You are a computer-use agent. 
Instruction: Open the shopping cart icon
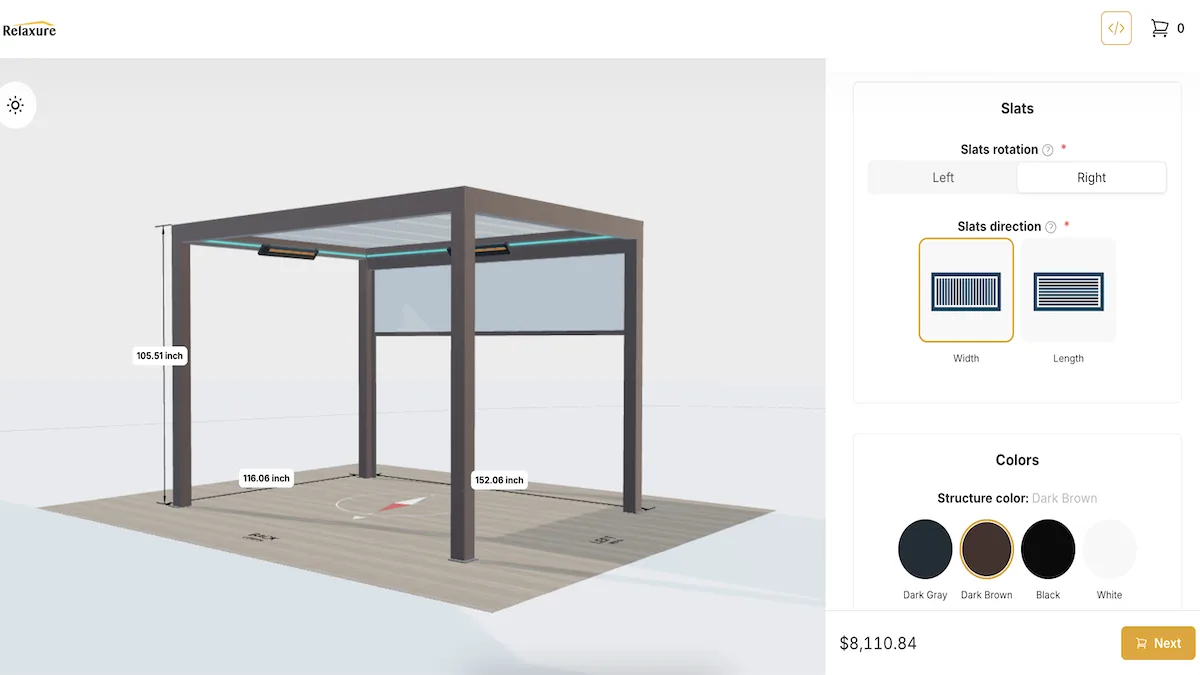click(x=1160, y=28)
